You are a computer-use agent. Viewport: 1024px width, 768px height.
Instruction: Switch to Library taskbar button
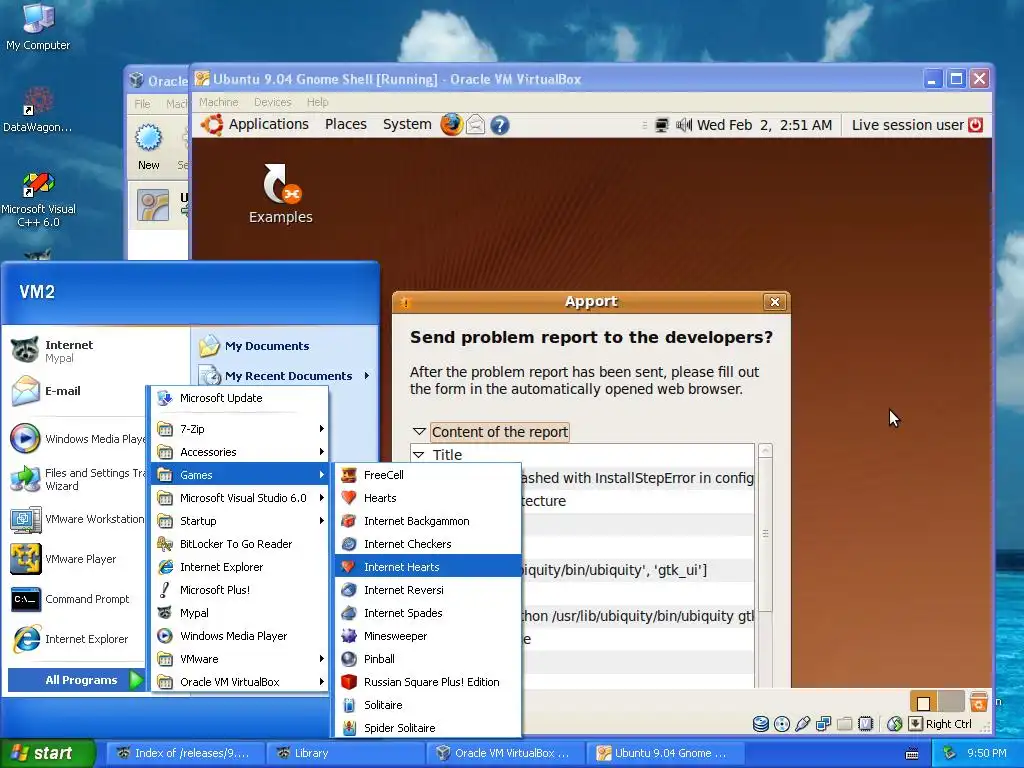click(x=346, y=753)
